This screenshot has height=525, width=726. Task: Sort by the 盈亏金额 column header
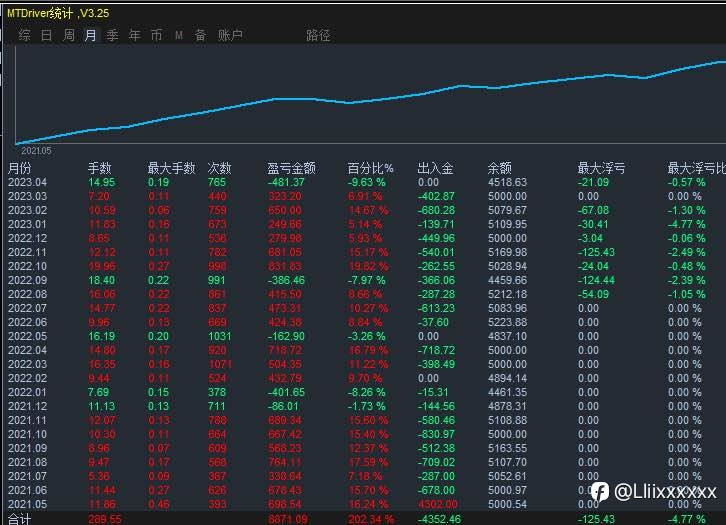[291, 169]
